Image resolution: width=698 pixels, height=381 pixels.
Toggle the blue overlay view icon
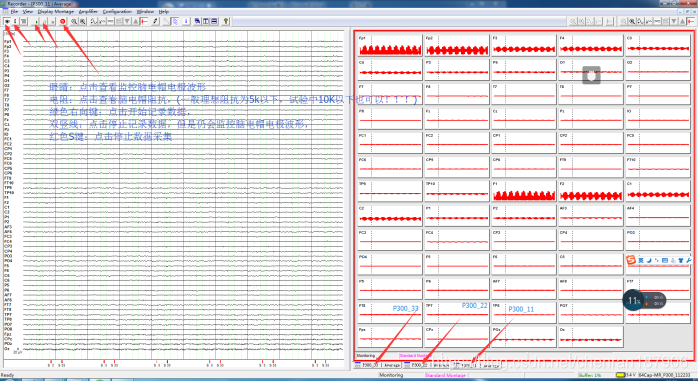click(176, 21)
